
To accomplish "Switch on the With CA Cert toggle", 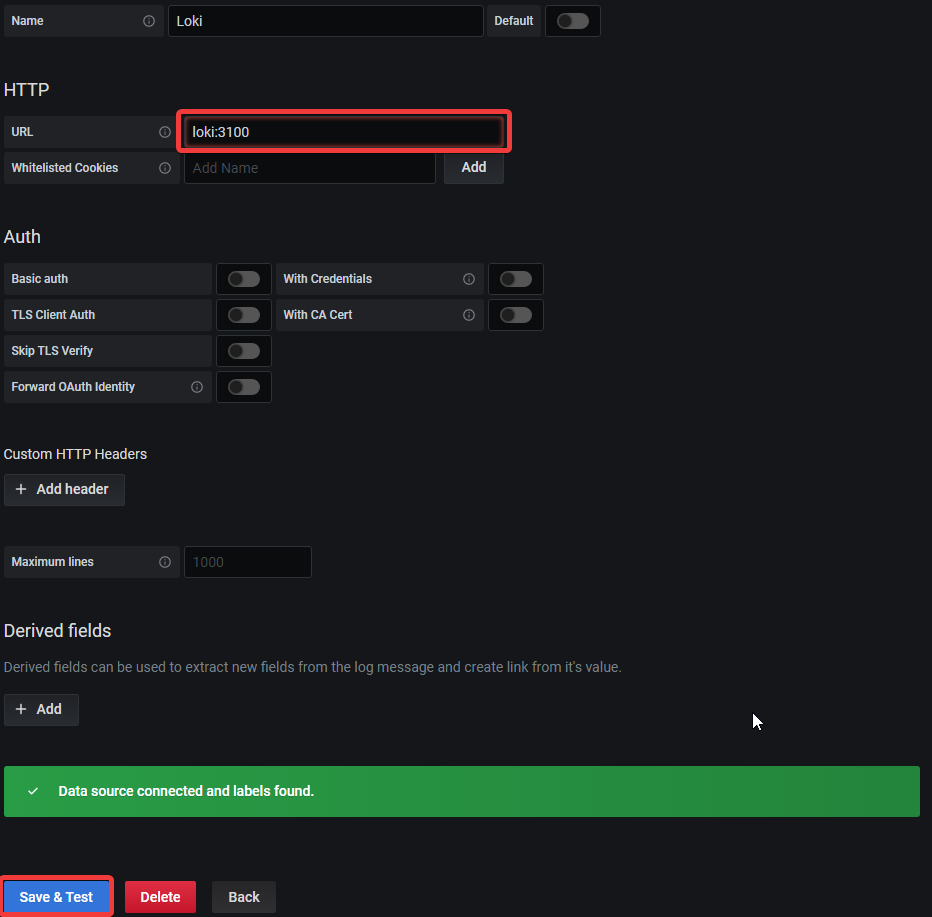I will click(515, 315).
